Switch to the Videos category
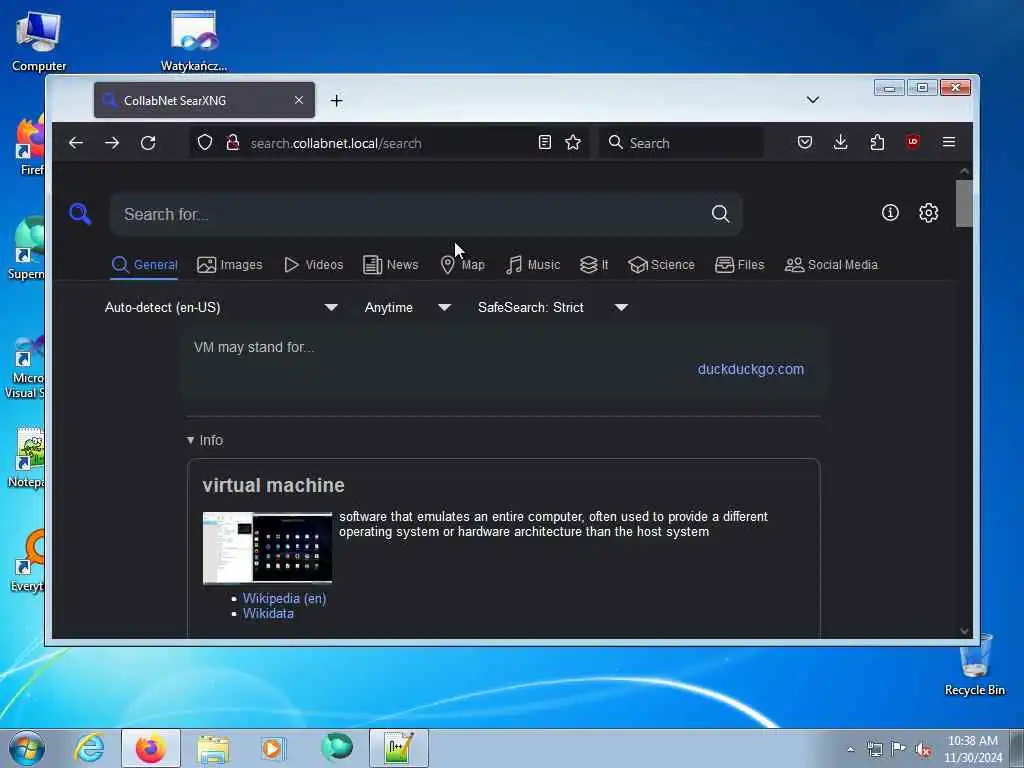The width and height of the screenshot is (1024, 768). (313, 264)
